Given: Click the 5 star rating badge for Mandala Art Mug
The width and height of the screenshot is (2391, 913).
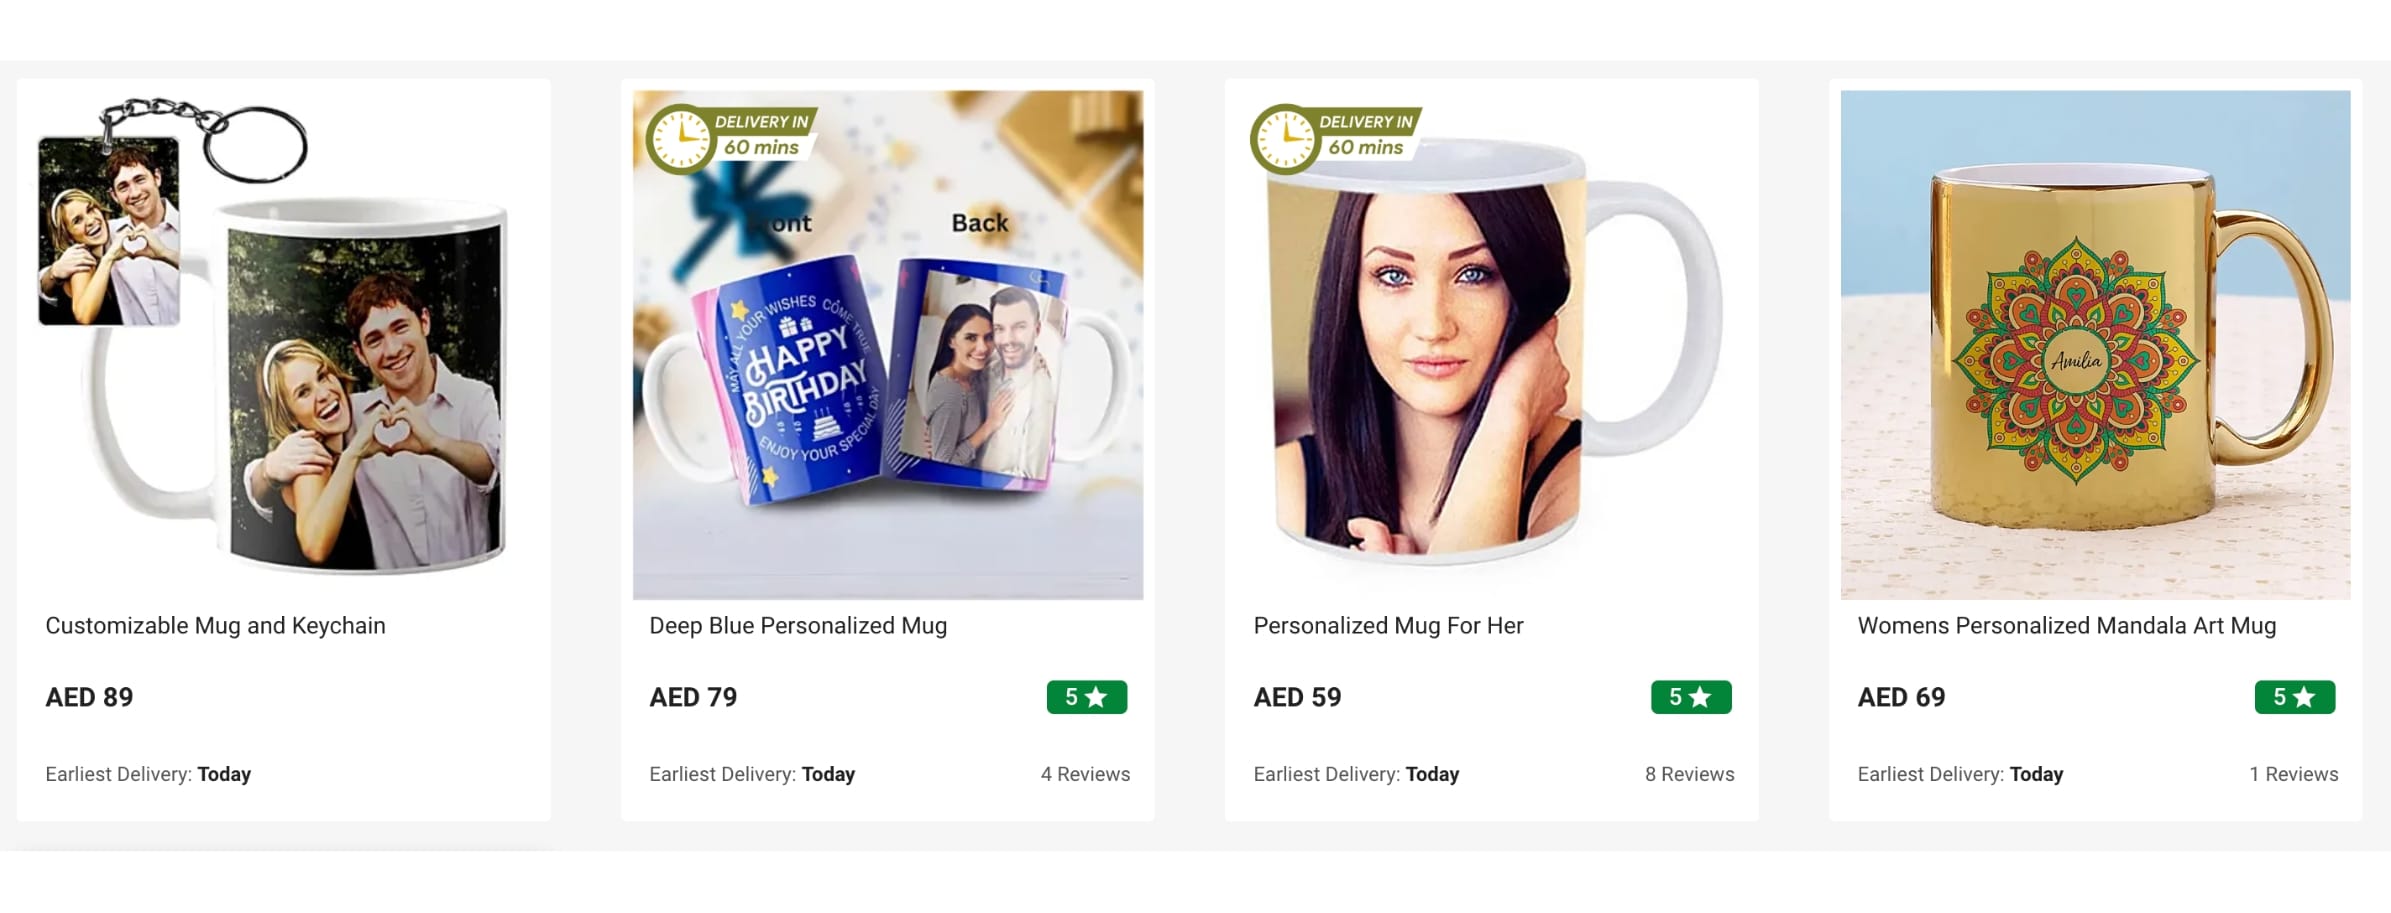Looking at the screenshot, I should (2295, 697).
